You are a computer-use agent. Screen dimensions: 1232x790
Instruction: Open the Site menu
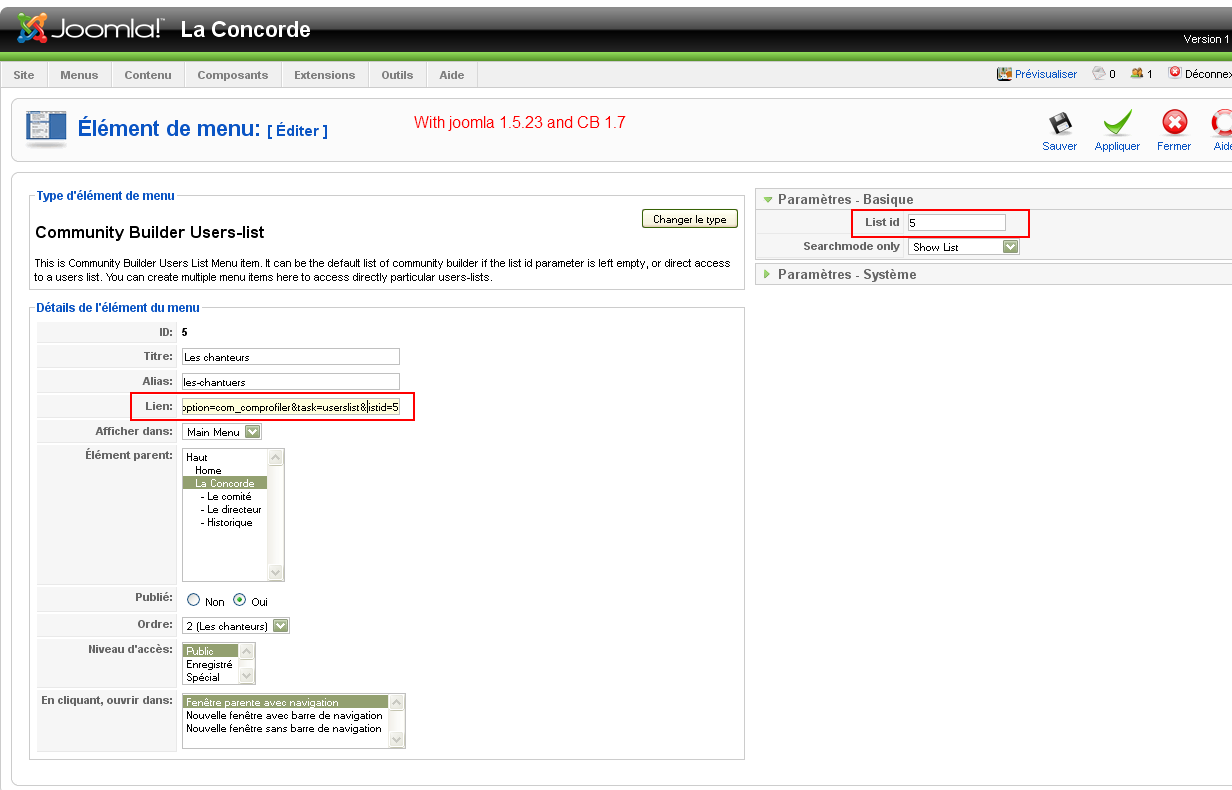tap(24, 75)
